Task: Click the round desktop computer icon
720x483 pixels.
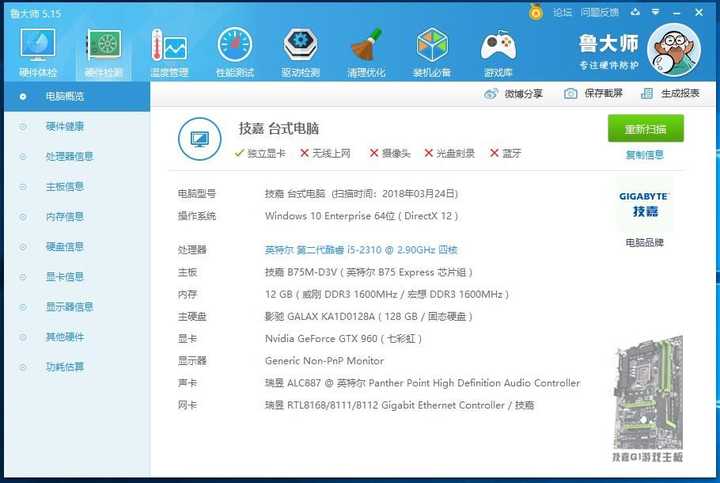Action: tap(200, 139)
